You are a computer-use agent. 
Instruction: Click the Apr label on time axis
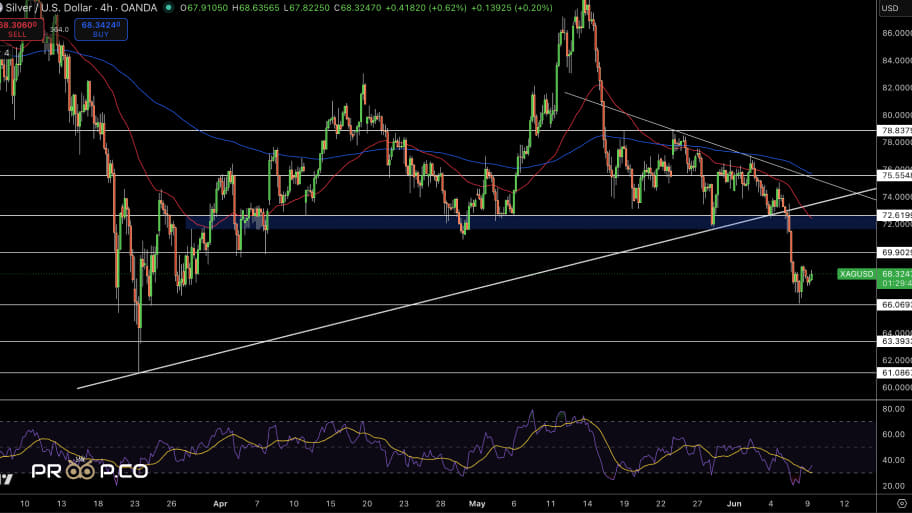click(220, 504)
